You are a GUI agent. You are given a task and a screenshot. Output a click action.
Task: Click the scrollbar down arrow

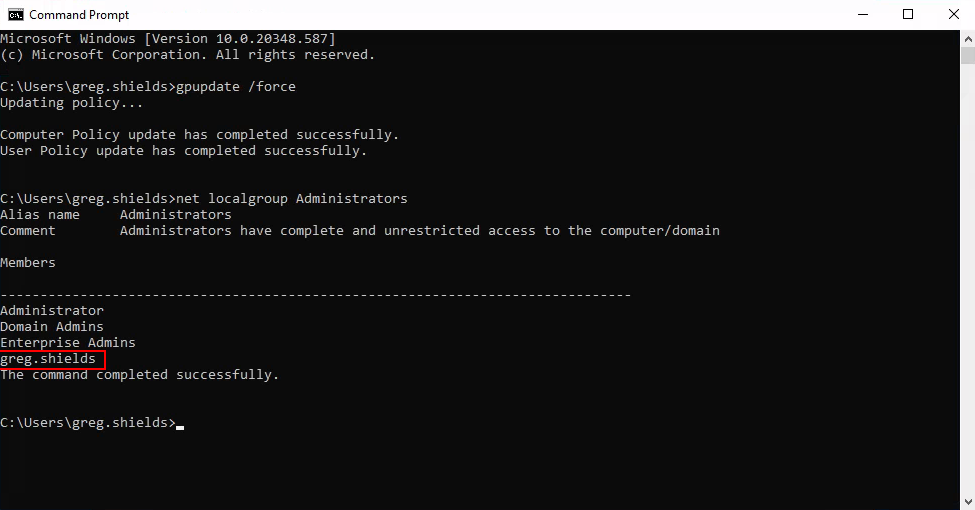967,501
